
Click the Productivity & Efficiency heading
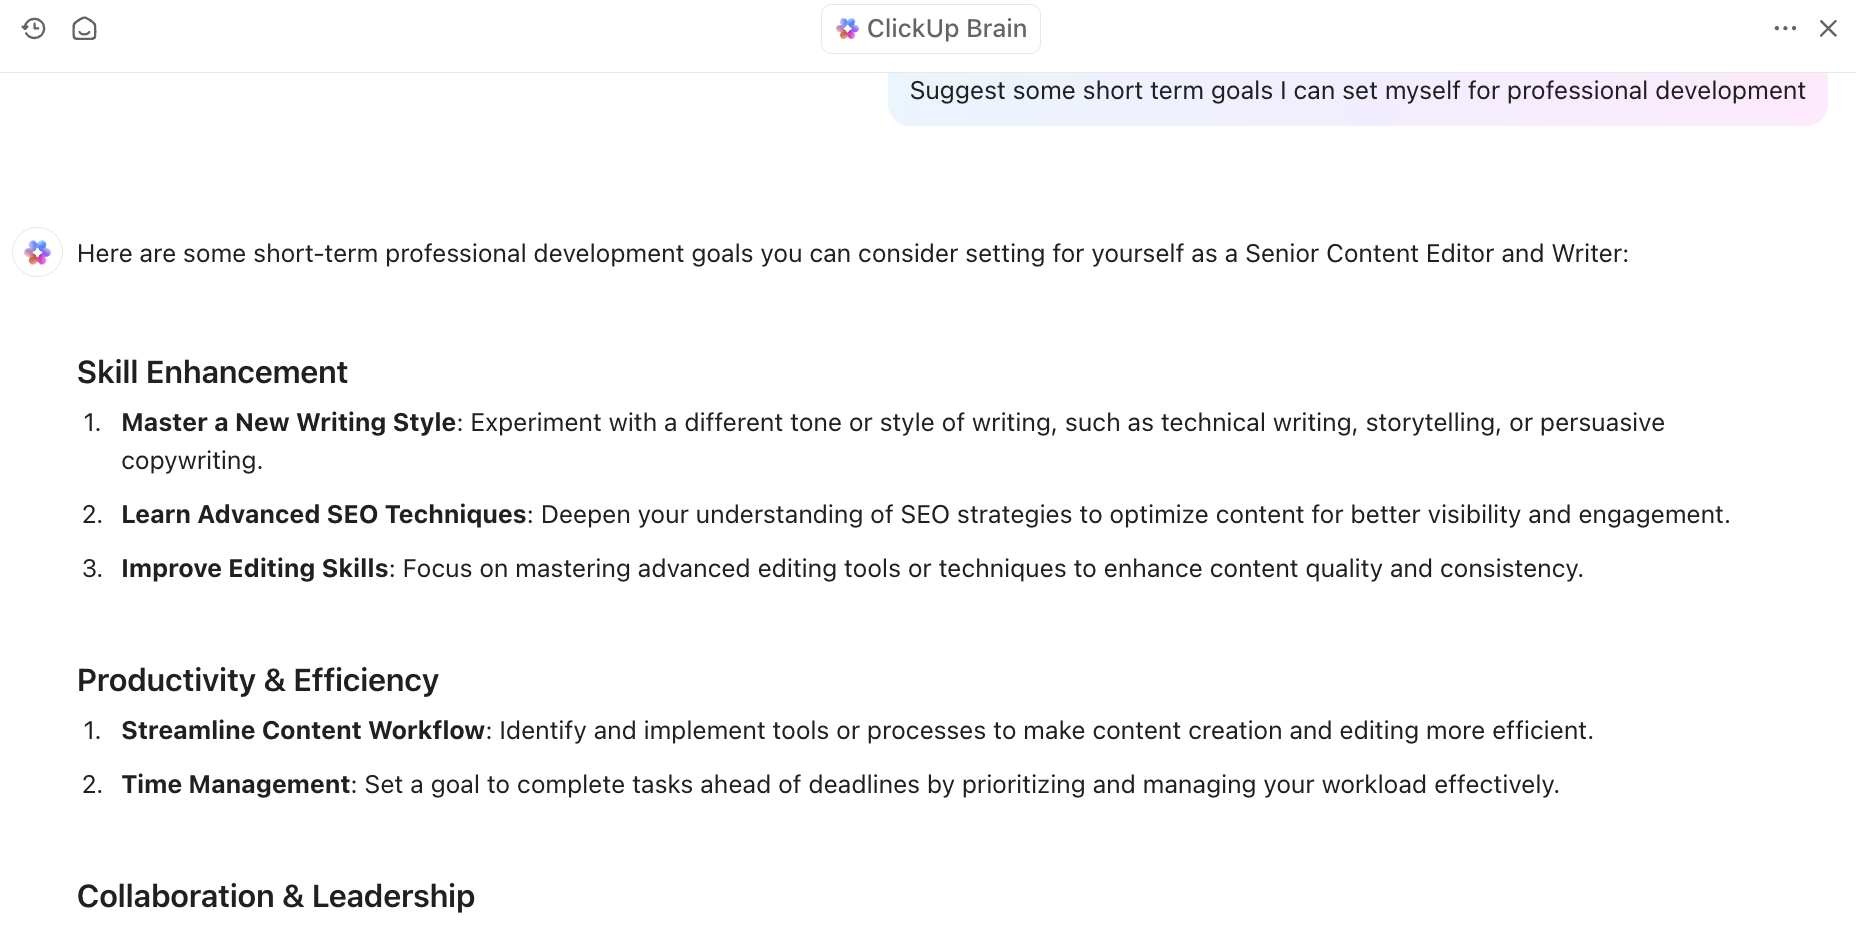coord(258,680)
